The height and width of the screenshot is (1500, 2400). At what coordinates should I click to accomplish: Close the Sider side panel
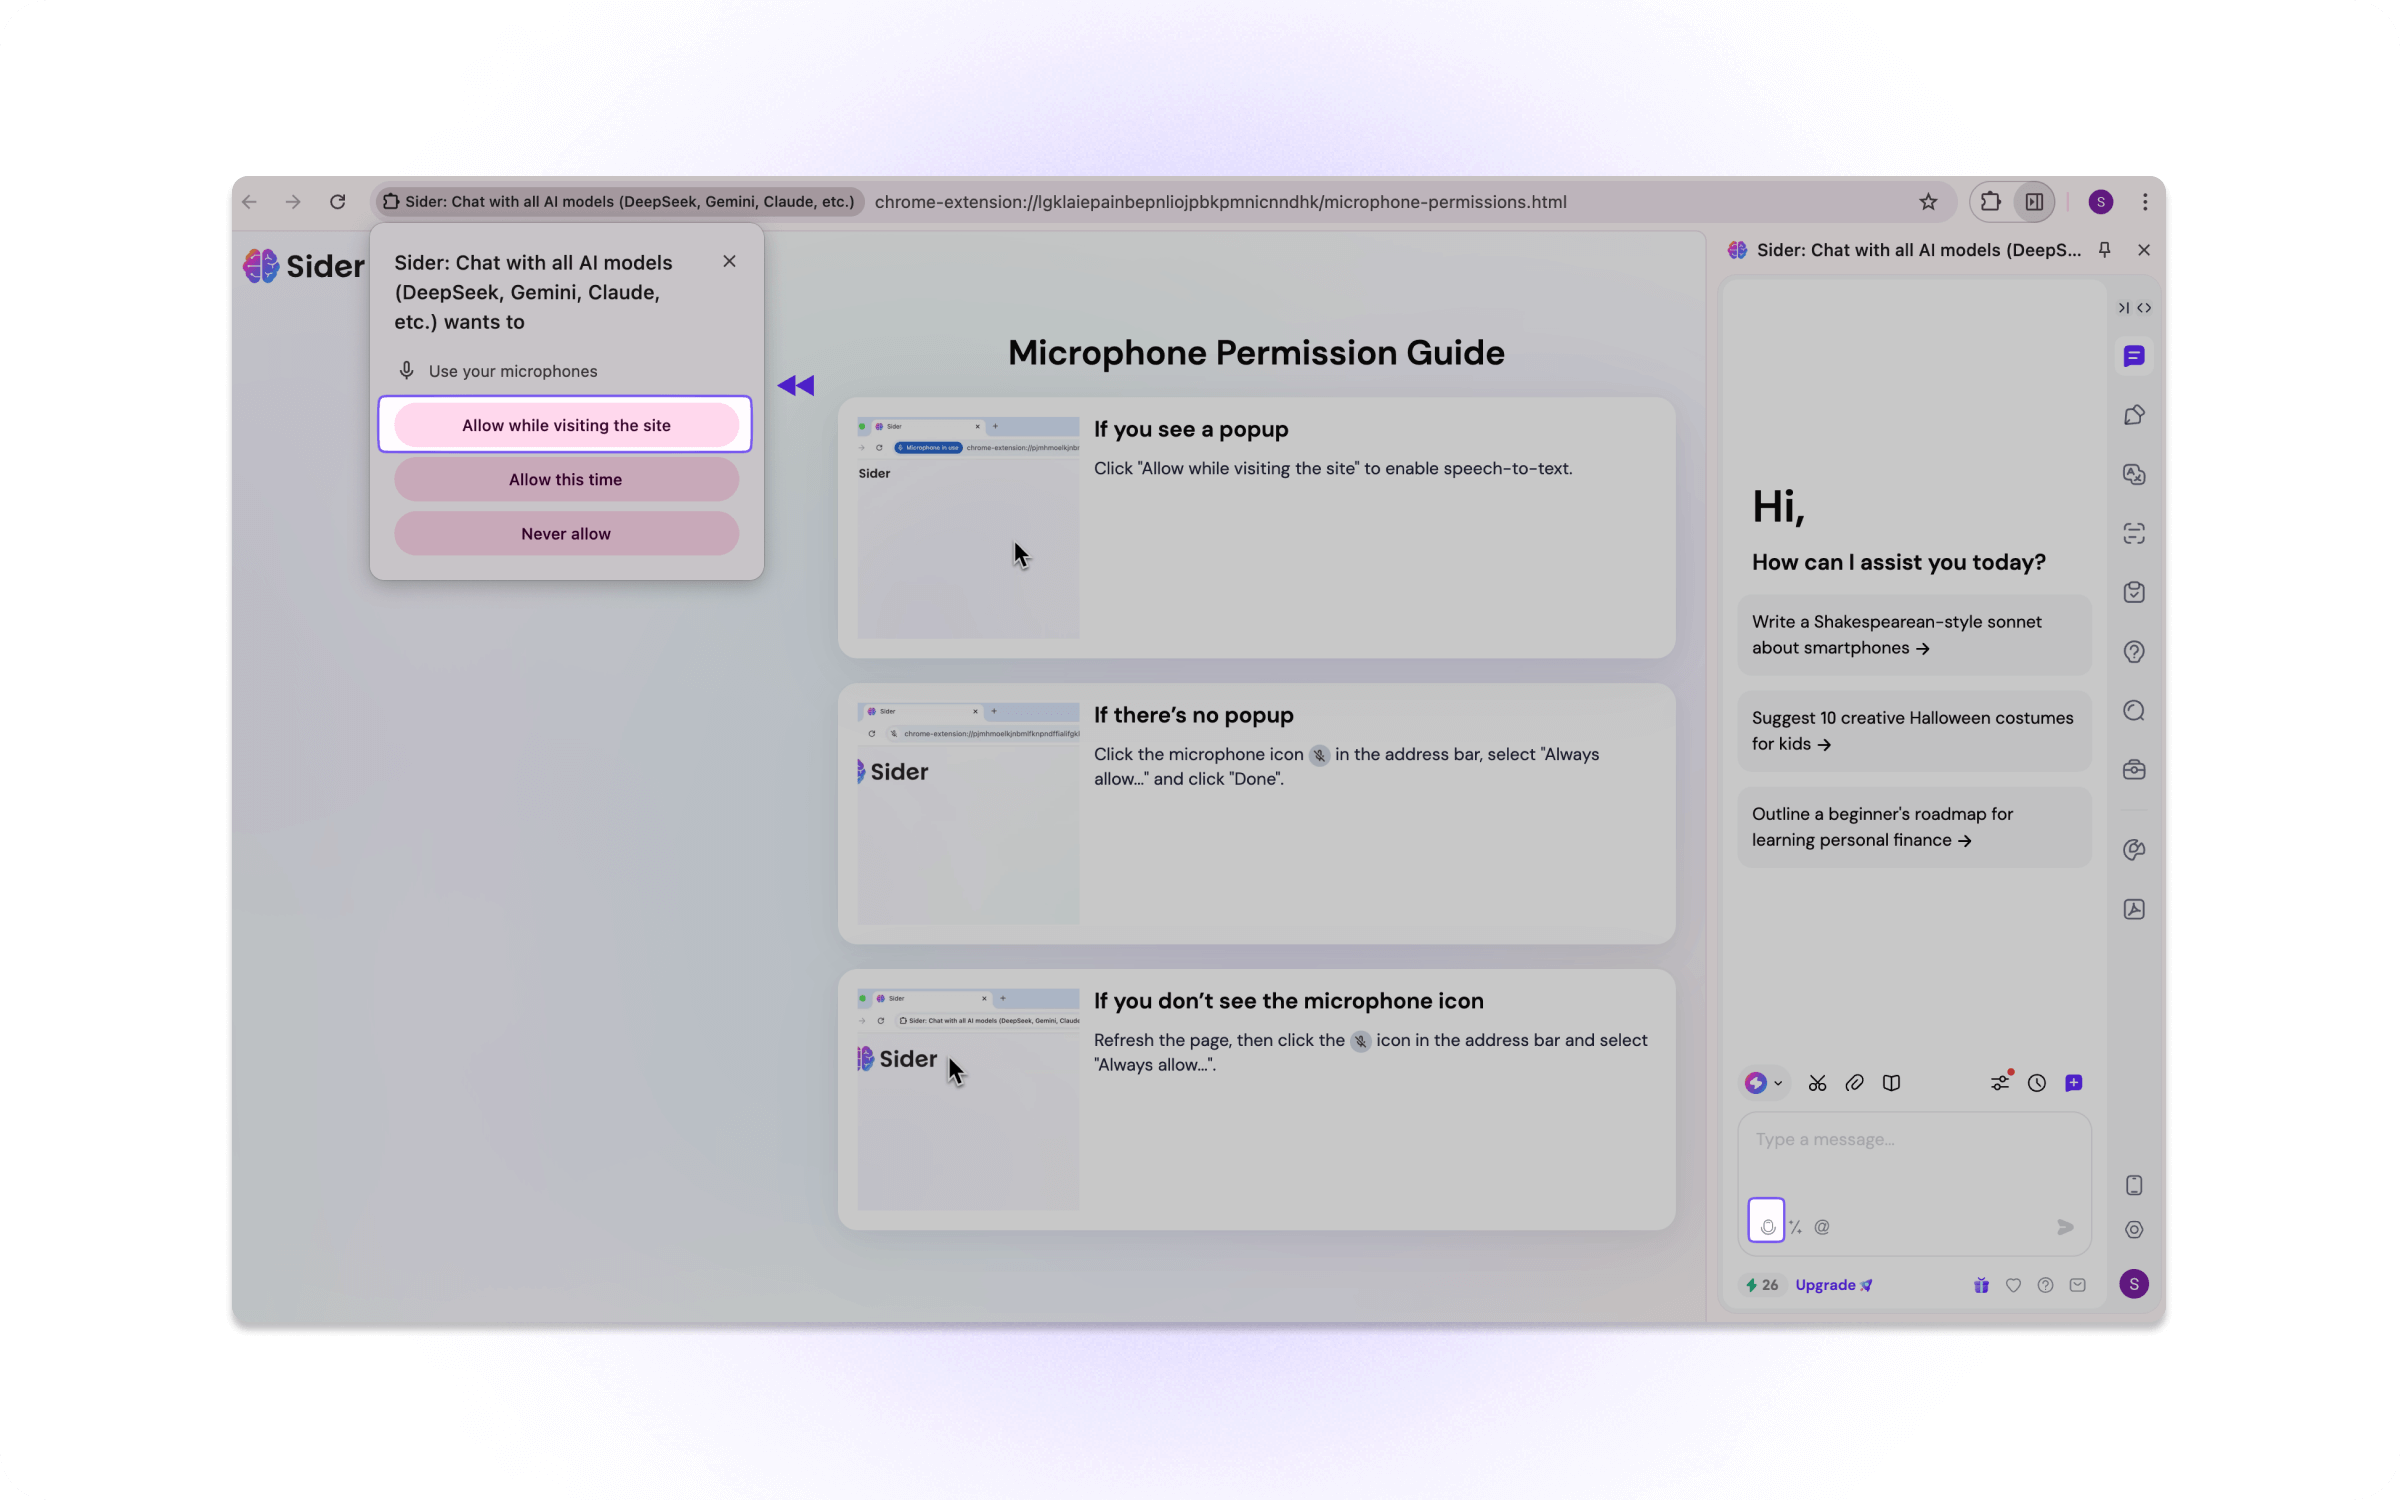[2144, 250]
